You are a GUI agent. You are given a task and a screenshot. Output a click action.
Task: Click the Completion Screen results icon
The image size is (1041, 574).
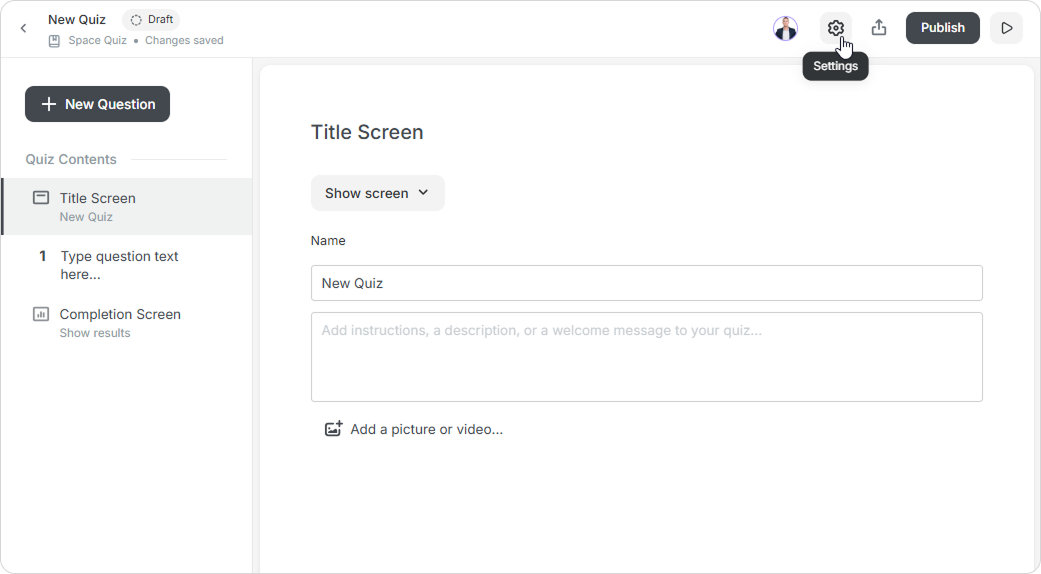41,314
